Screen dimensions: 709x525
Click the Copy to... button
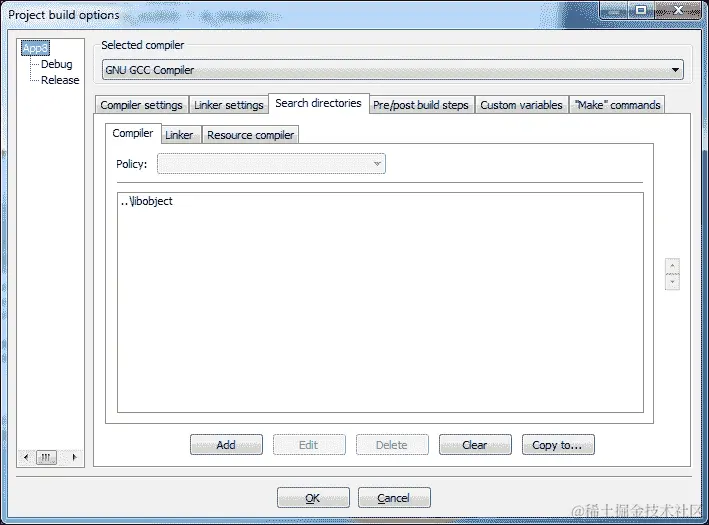[x=558, y=445]
